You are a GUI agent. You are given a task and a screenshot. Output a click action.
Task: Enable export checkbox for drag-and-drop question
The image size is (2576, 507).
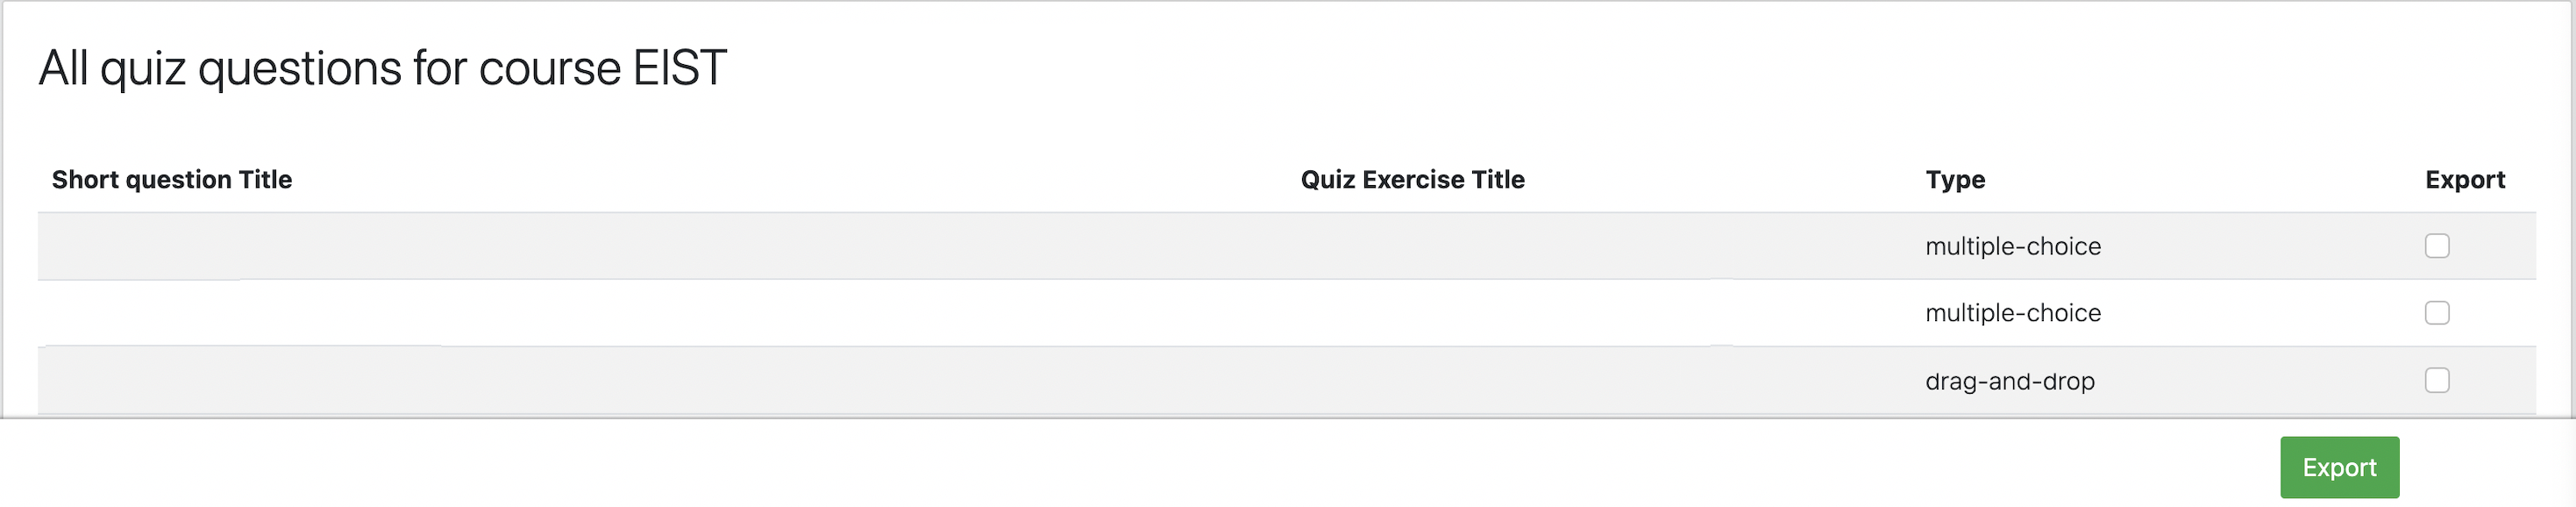(2436, 380)
